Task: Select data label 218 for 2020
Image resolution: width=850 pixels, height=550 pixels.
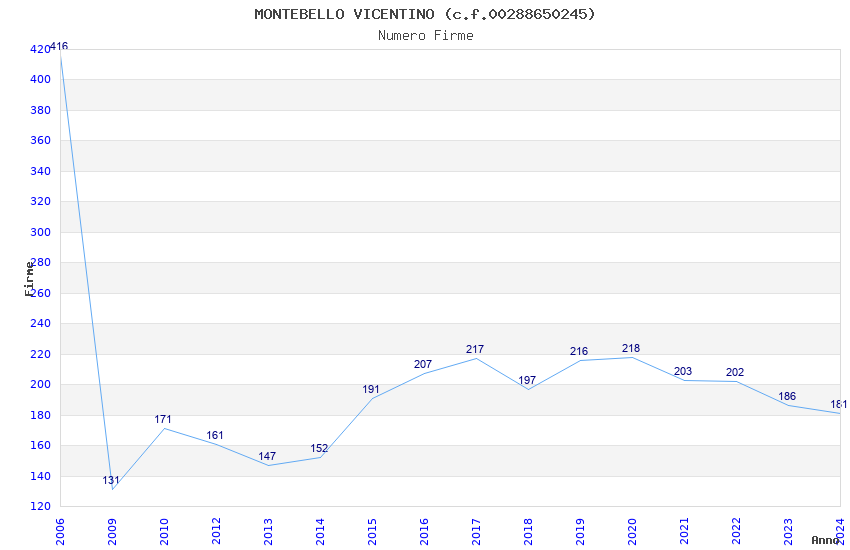Action: [631, 348]
